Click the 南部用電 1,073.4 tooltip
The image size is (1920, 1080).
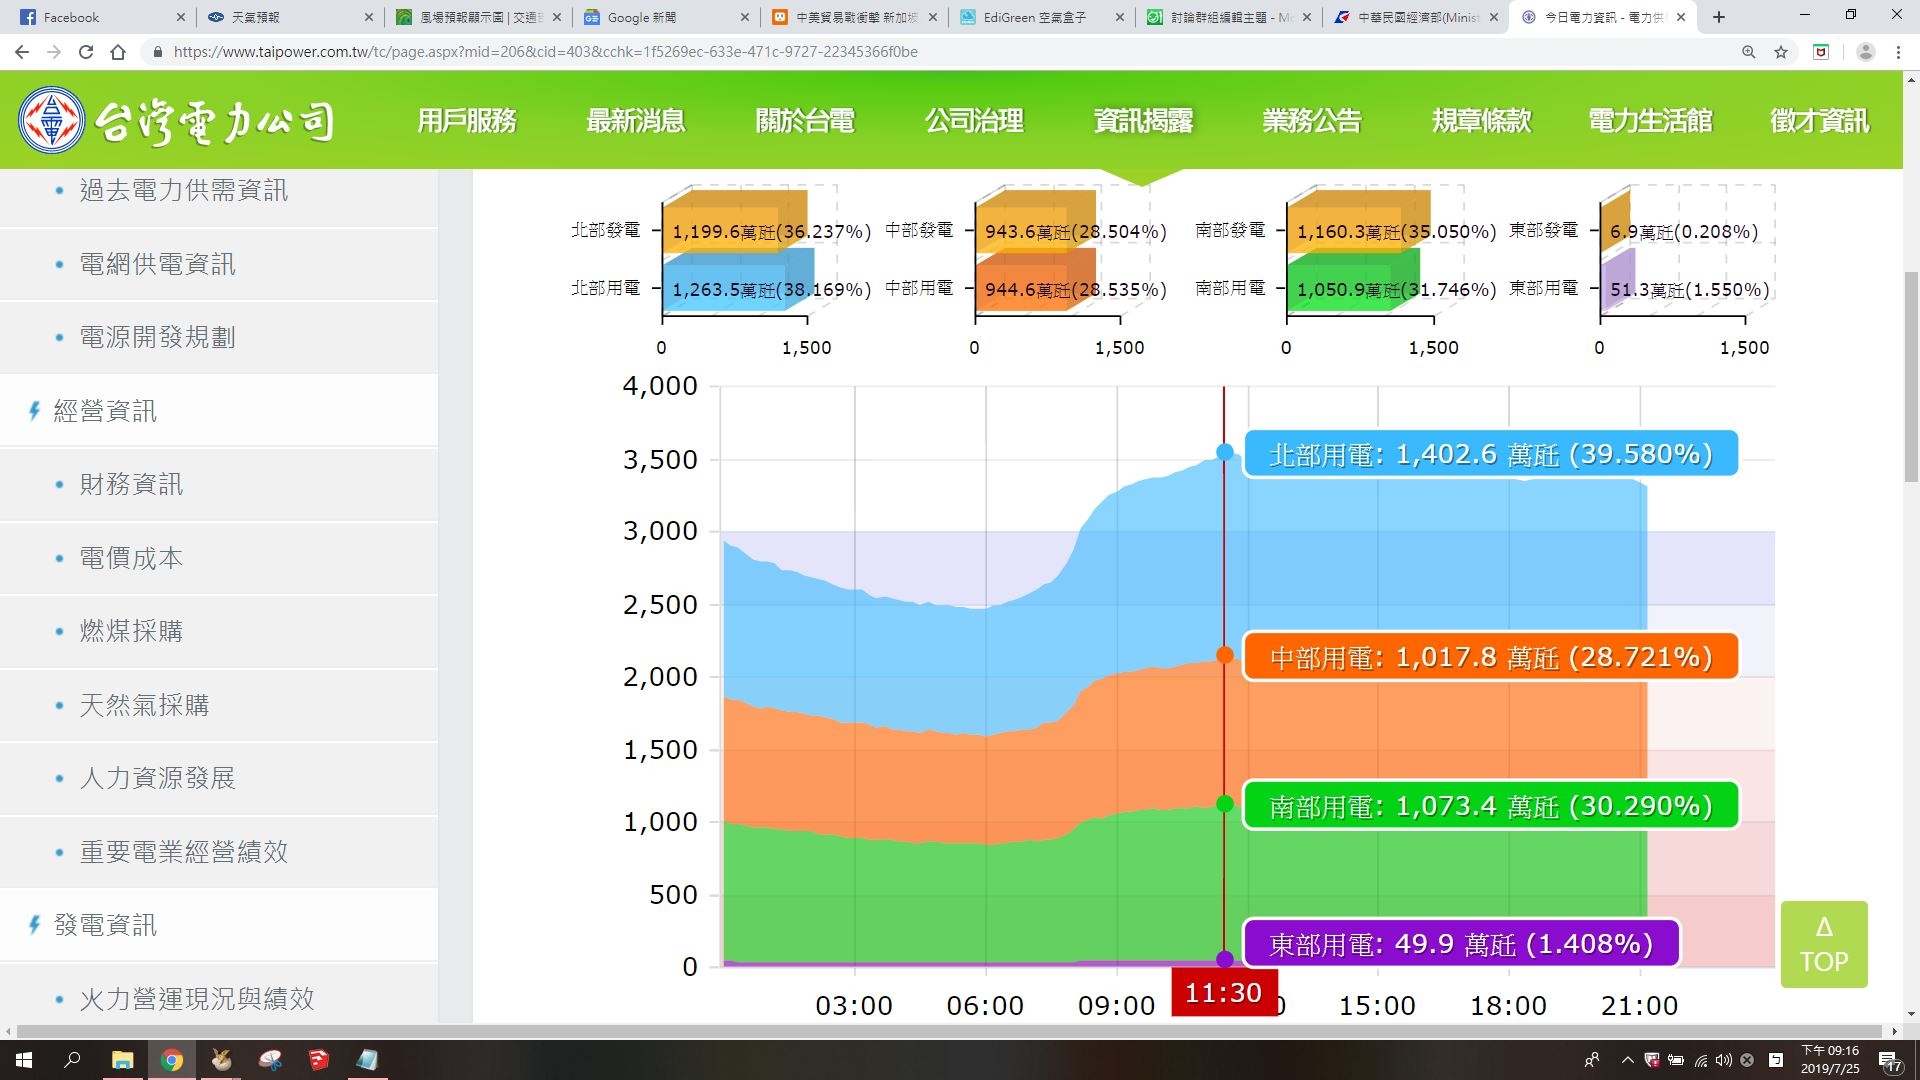coord(1490,805)
